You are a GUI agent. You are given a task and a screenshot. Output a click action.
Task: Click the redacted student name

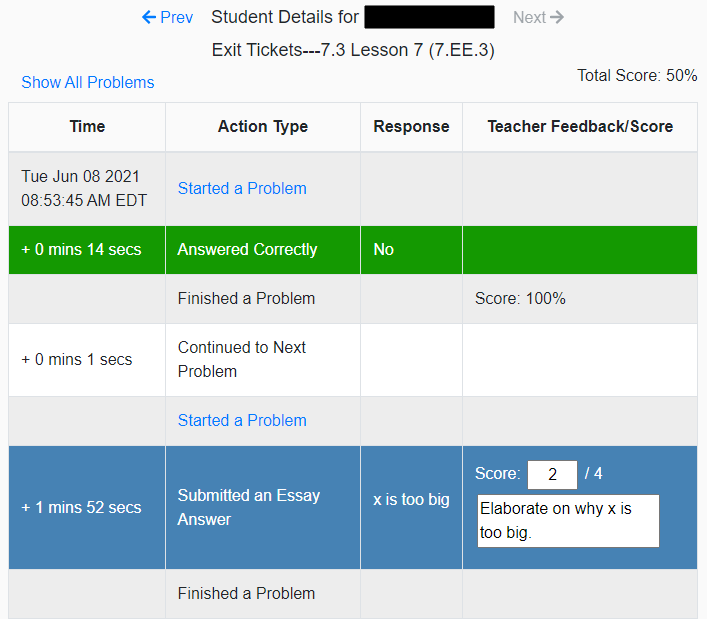pyautogui.click(x=429, y=17)
